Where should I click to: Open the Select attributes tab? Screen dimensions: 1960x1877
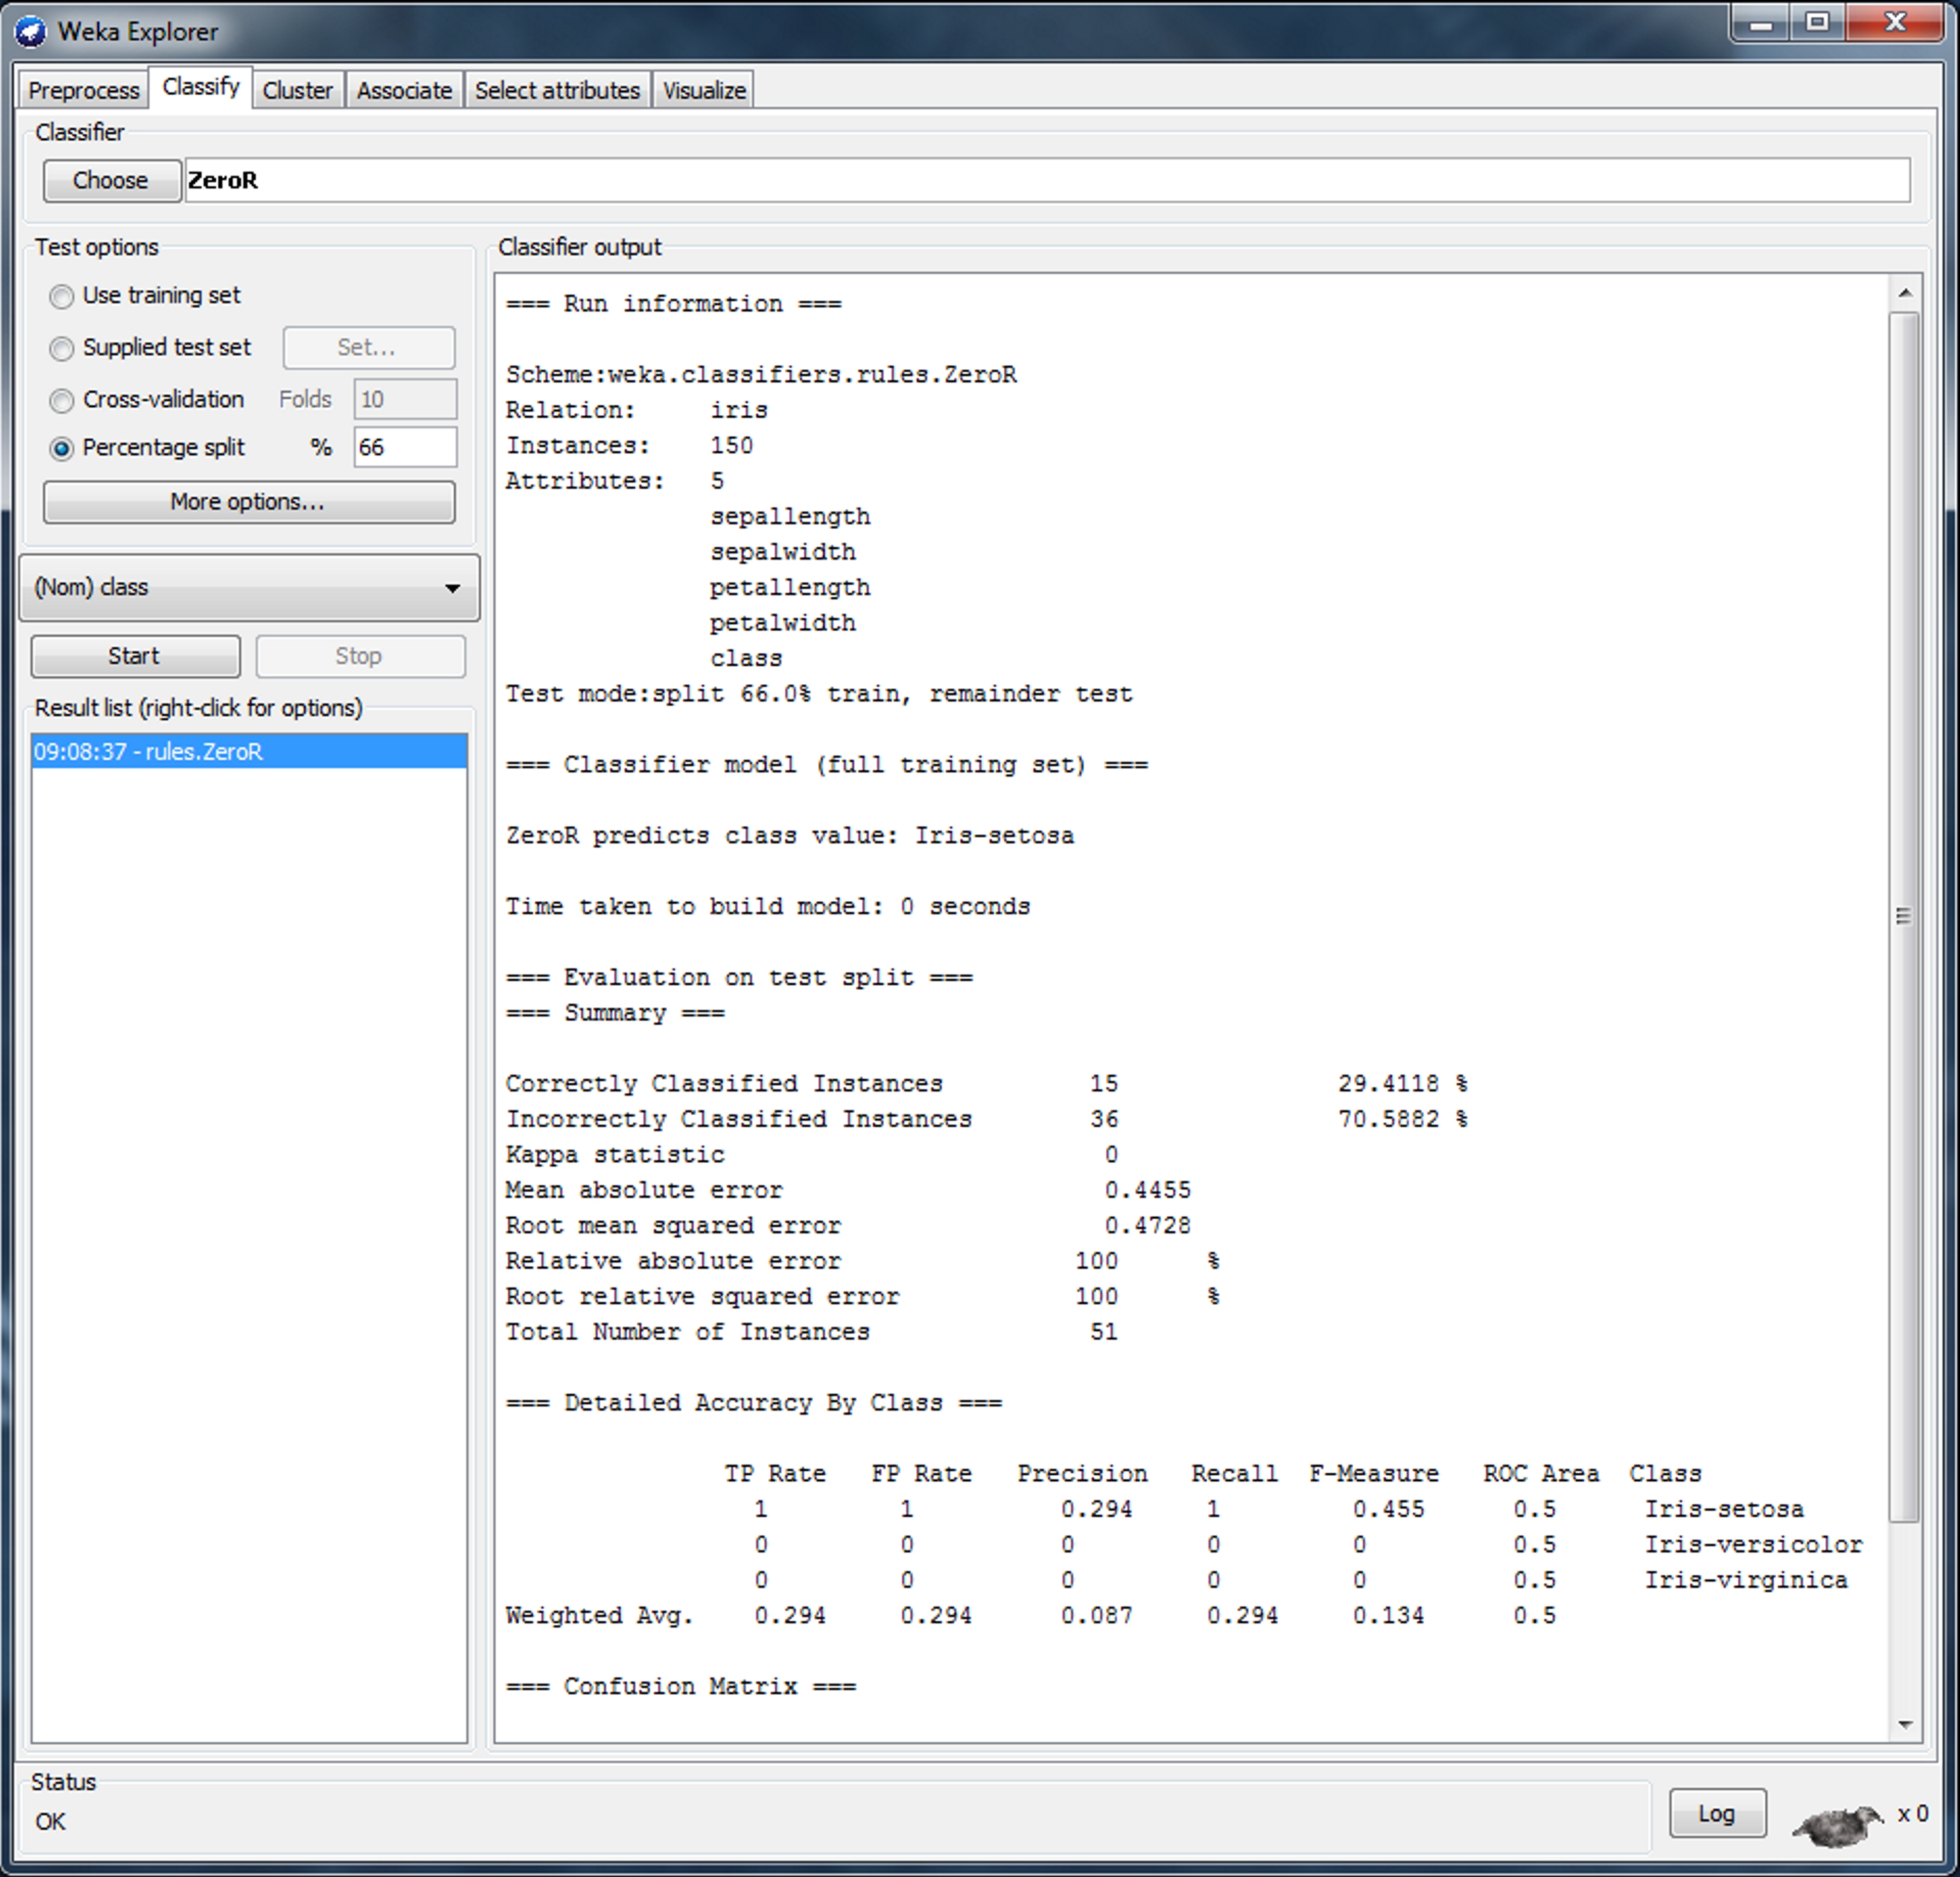[557, 91]
